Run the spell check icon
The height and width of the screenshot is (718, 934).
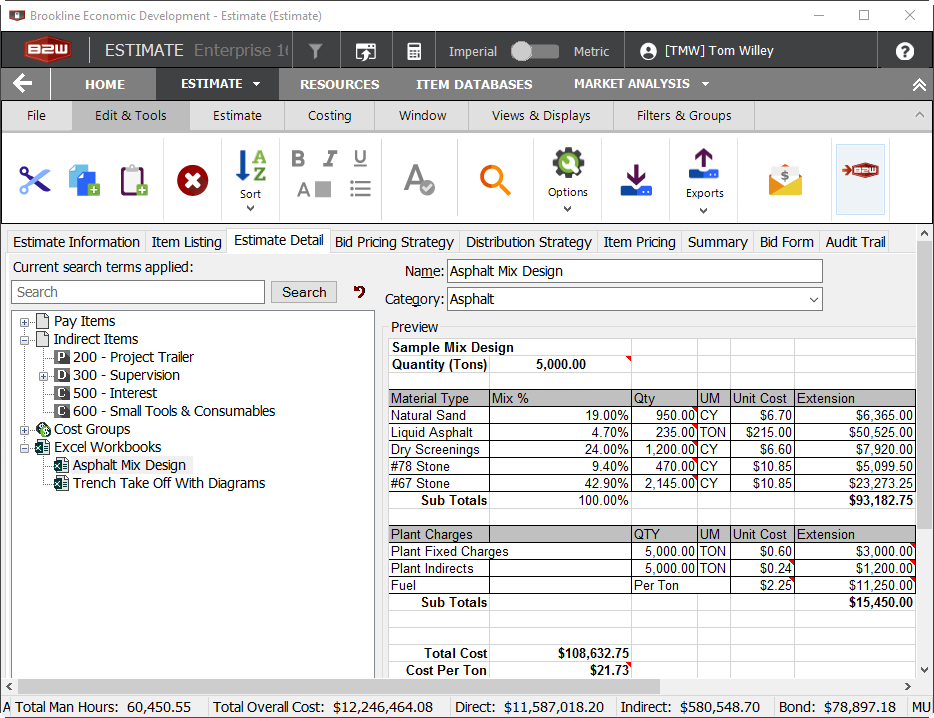419,179
